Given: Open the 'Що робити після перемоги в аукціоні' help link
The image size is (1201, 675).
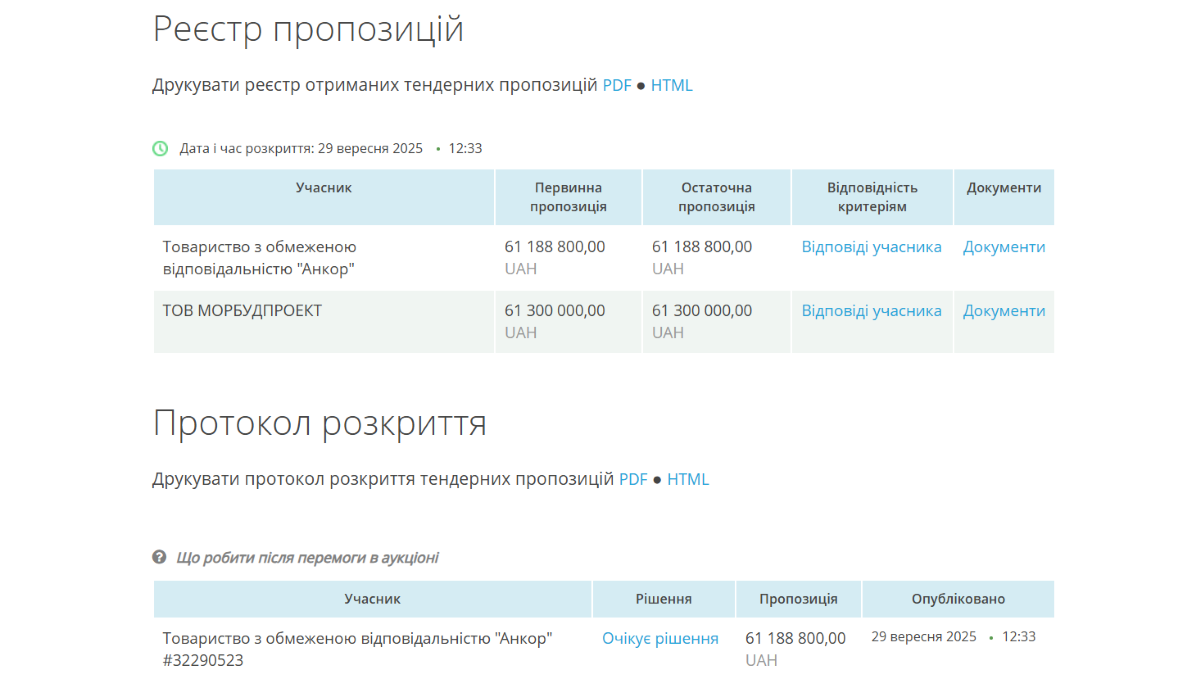Looking at the screenshot, I should (307, 558).
